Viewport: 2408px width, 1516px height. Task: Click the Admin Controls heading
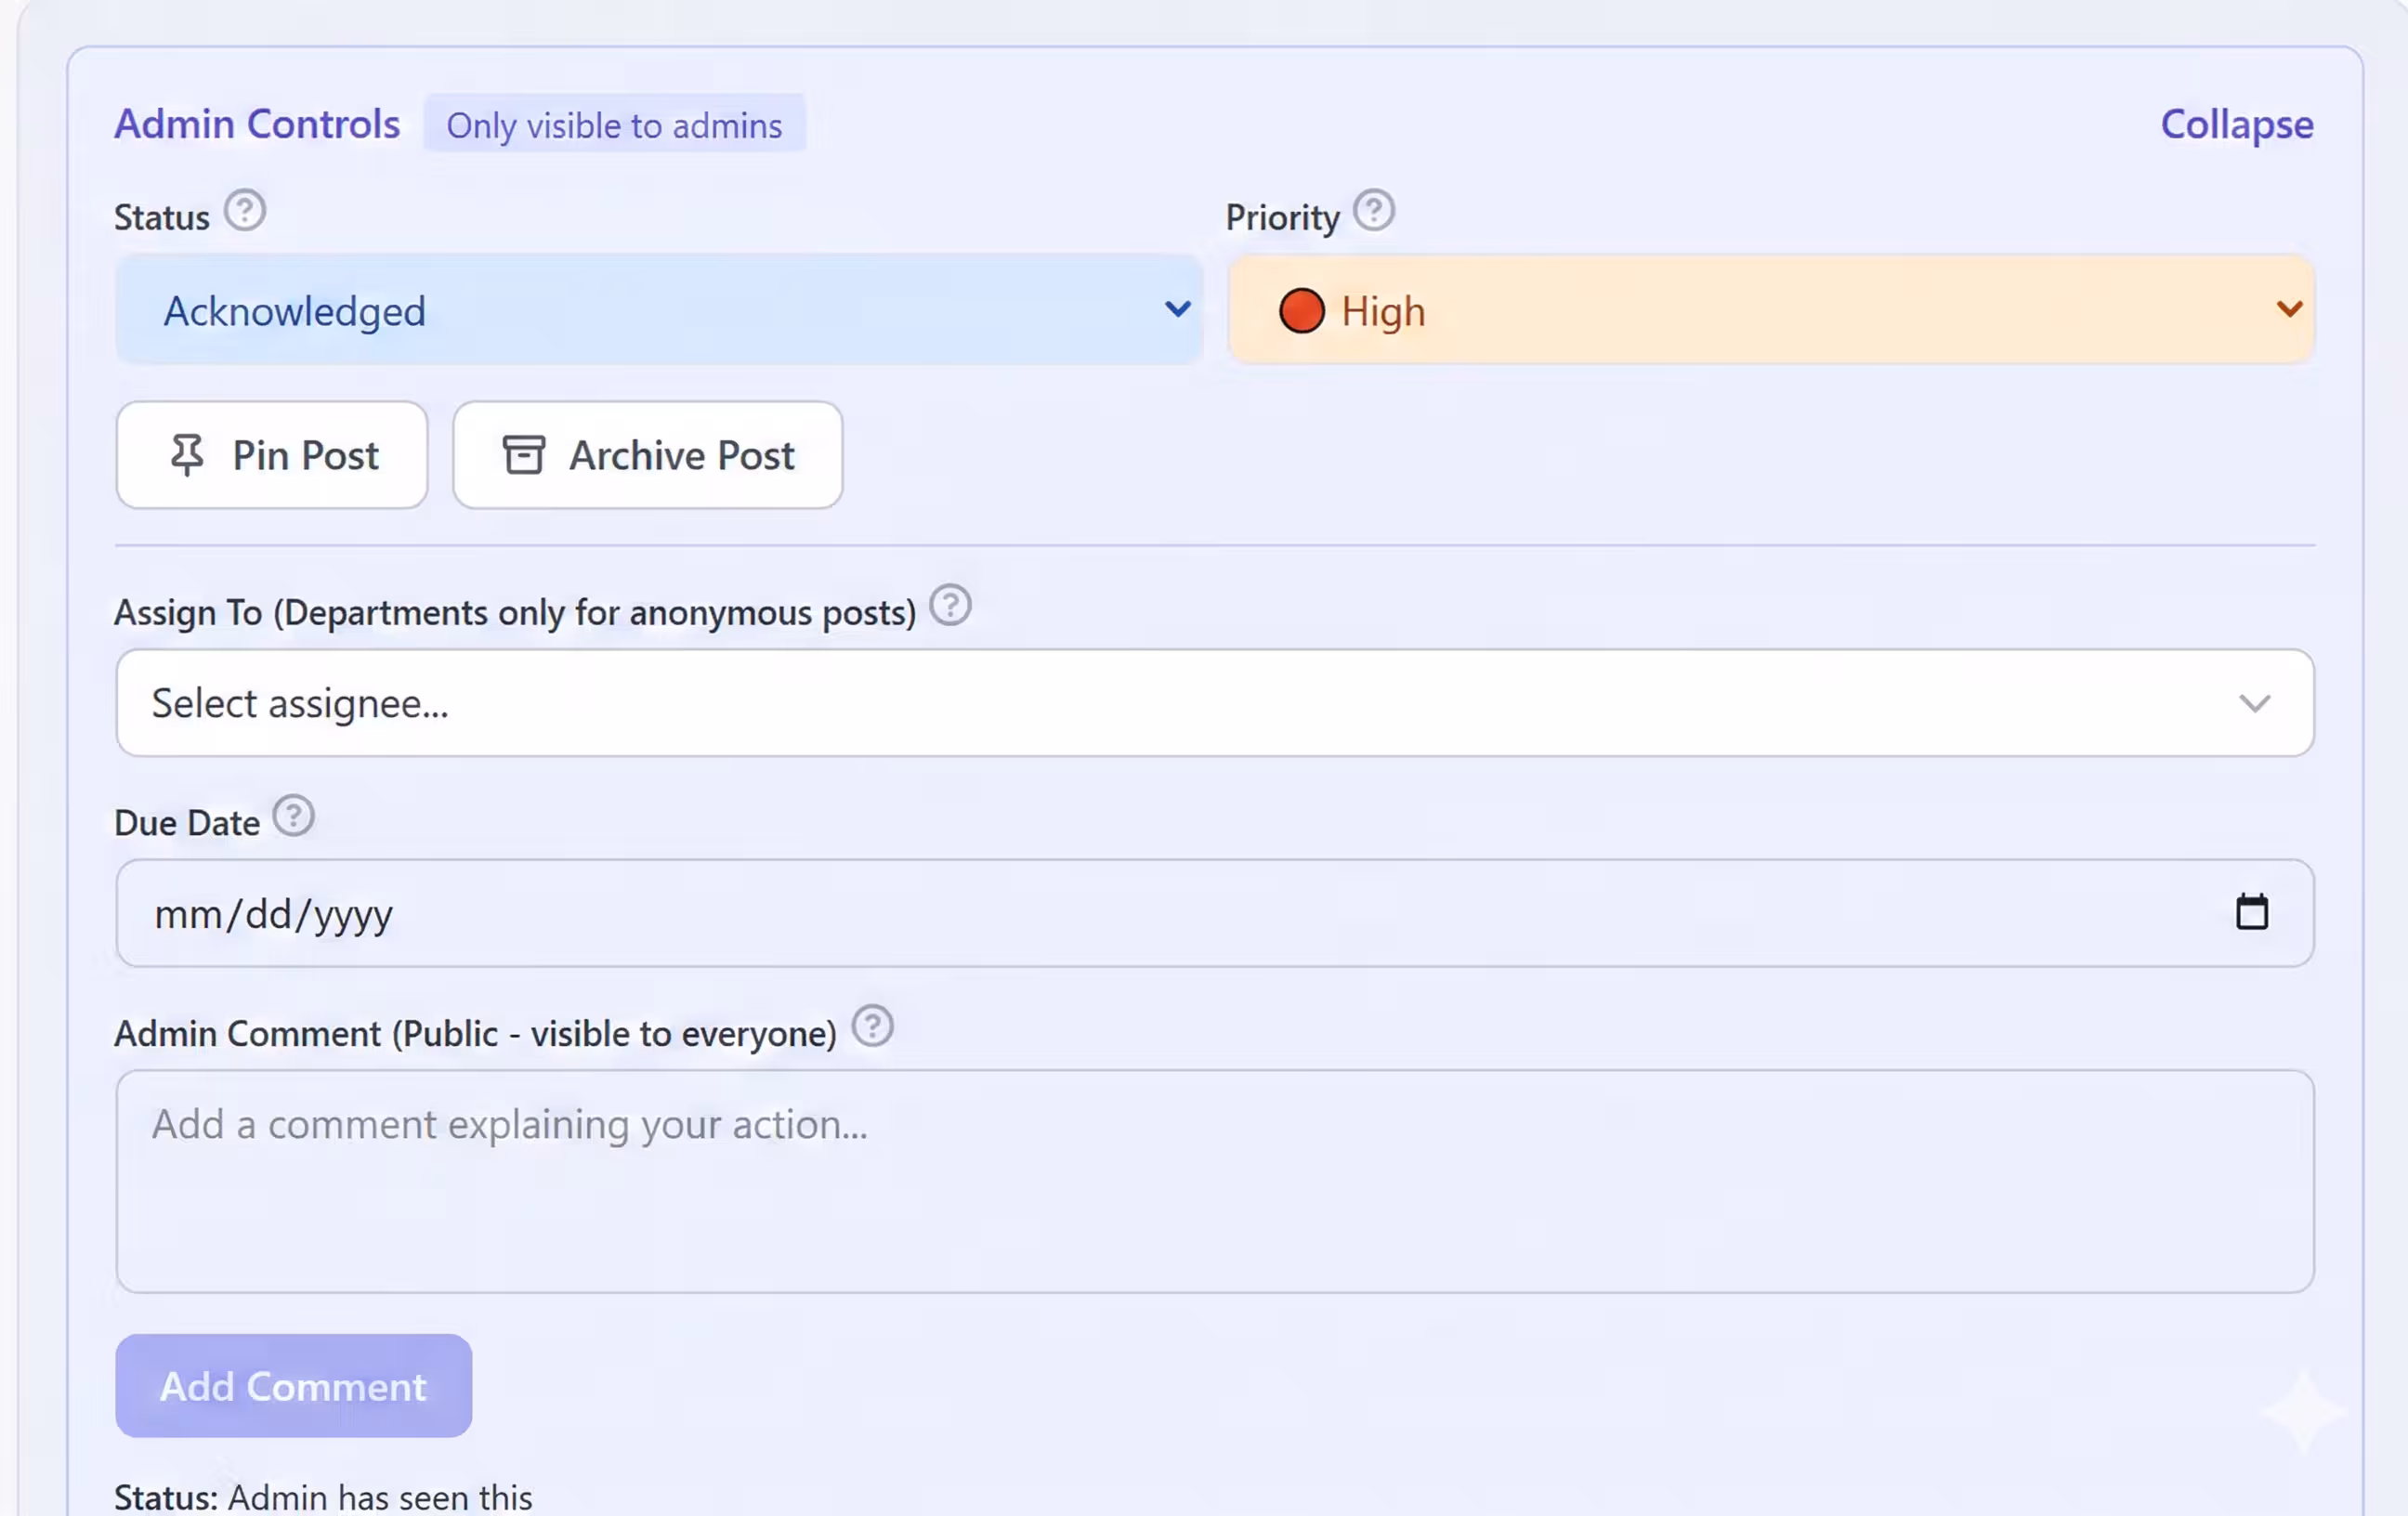pyautogui.click(x=257, y=123)
